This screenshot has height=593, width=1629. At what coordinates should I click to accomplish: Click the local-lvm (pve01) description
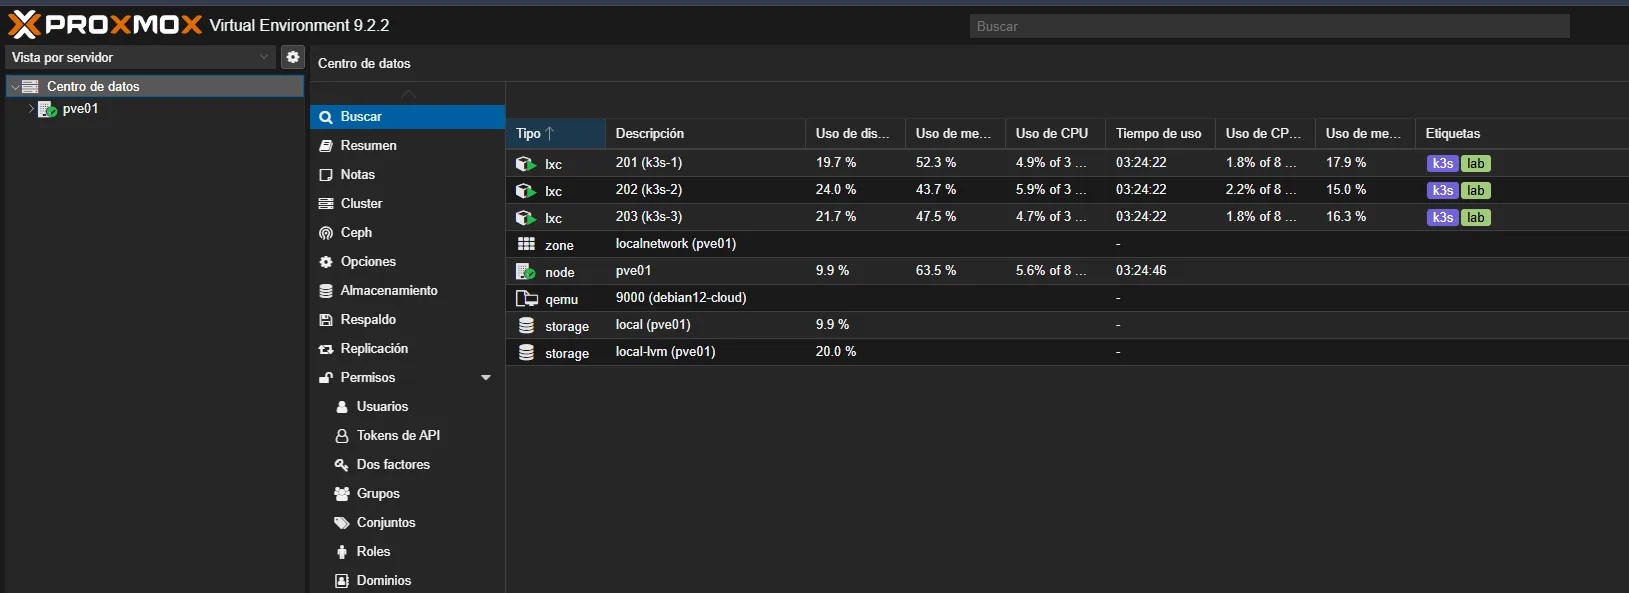(x=665, y=352)
